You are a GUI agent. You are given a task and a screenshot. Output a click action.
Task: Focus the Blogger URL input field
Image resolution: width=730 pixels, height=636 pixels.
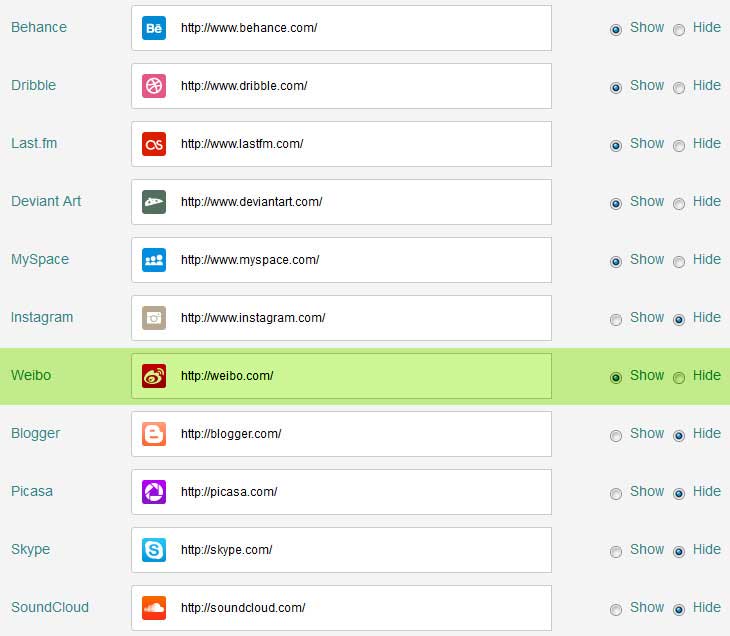(341, 434)
